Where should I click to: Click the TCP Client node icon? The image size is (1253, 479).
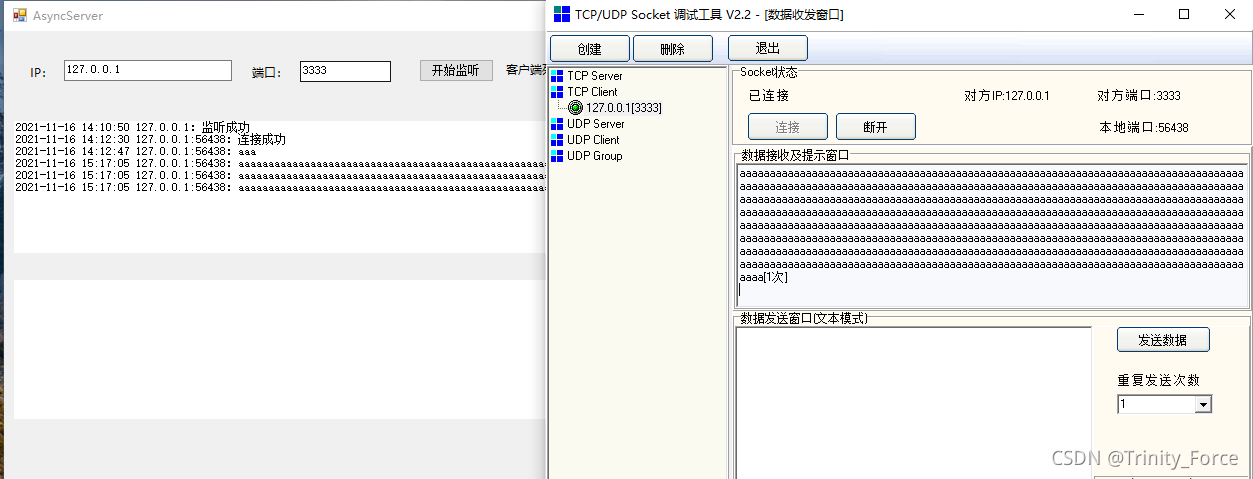[x=557, y=92]
